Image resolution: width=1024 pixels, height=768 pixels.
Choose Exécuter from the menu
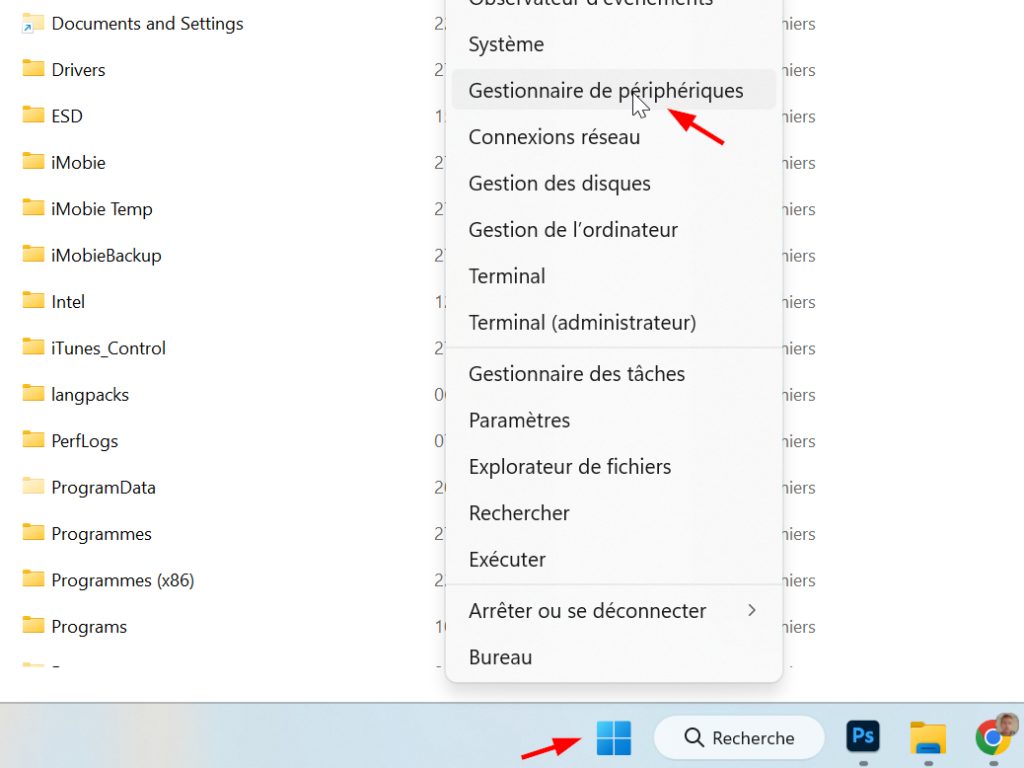point(613,559)
